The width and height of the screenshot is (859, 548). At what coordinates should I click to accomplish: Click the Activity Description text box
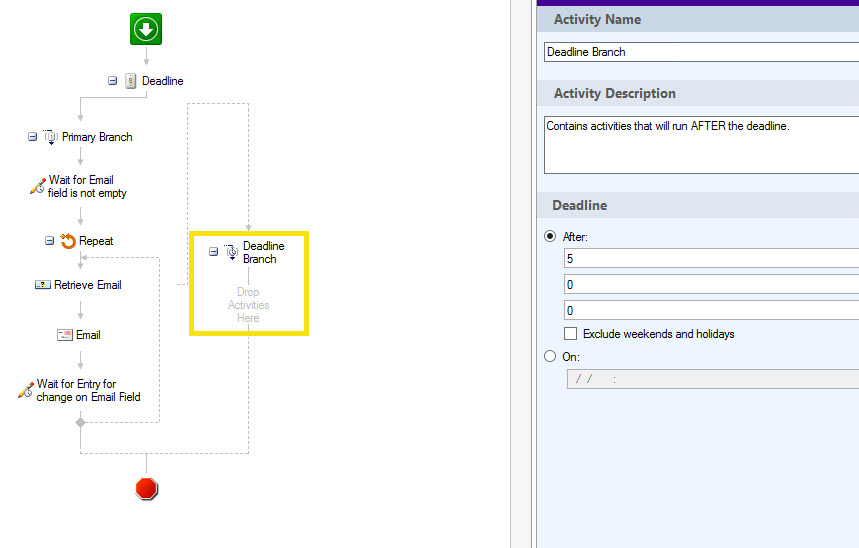click(701, 145)
